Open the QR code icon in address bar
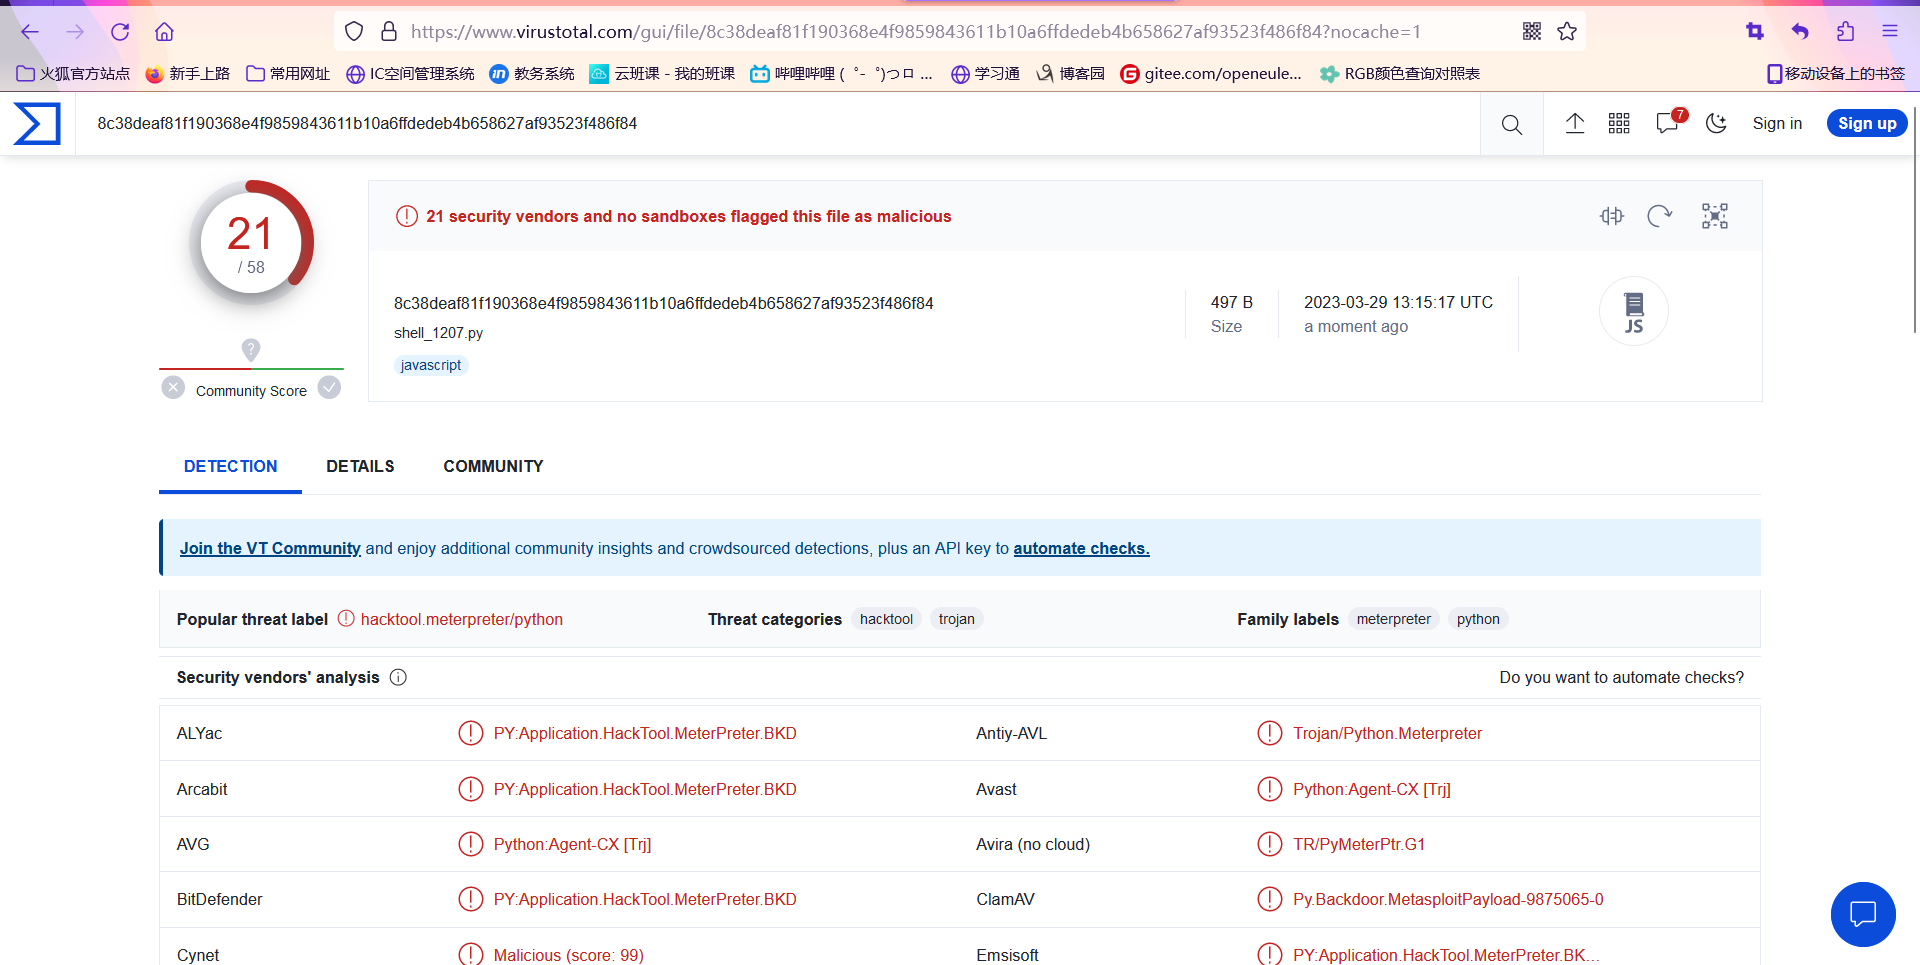This screenshot has width=1920, height=965. pyautogui.click(x=1532, y=32)
